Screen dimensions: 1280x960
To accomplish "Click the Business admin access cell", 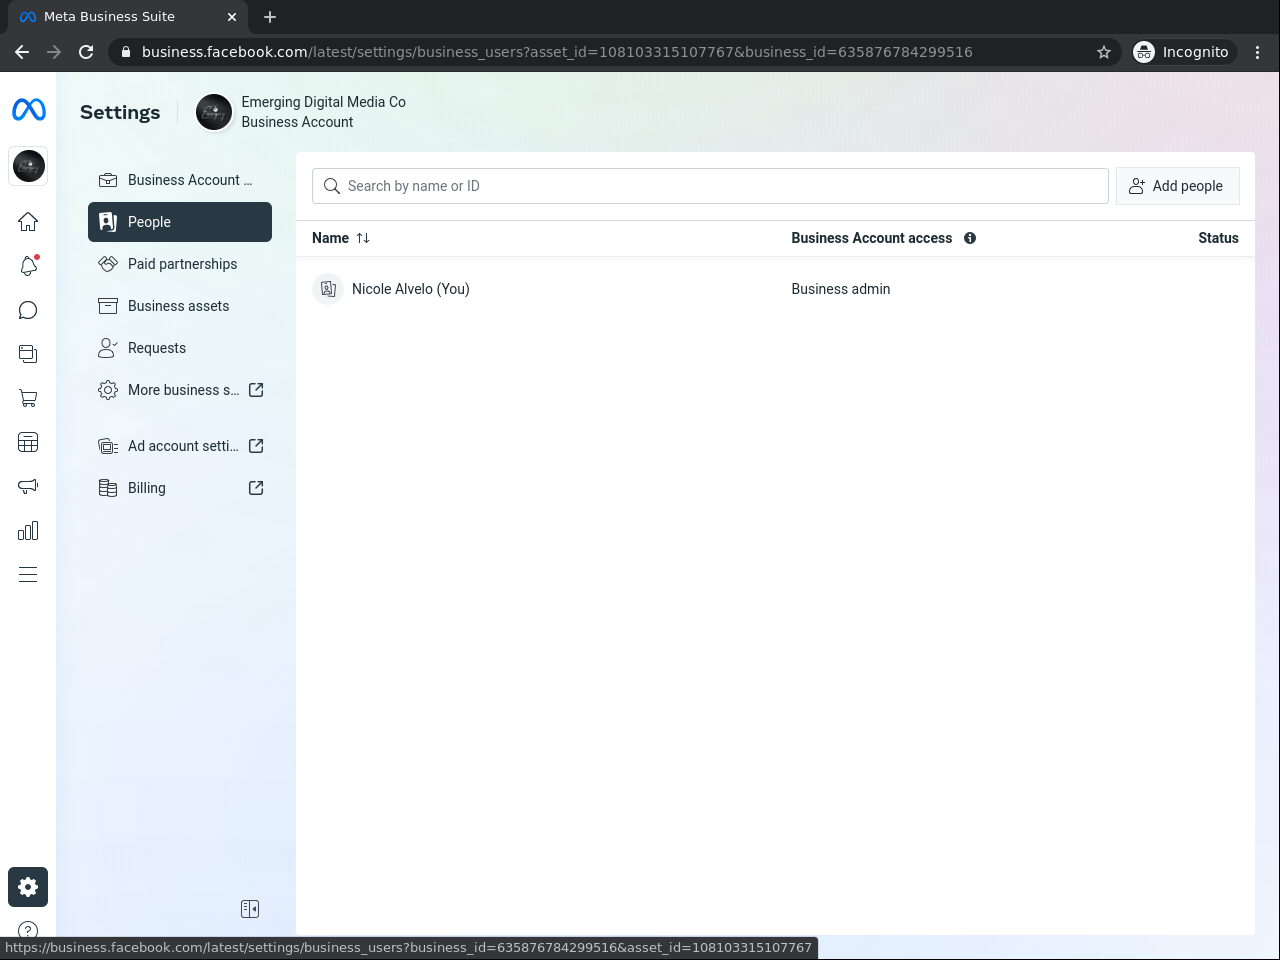I will click(x=841, y=289).
